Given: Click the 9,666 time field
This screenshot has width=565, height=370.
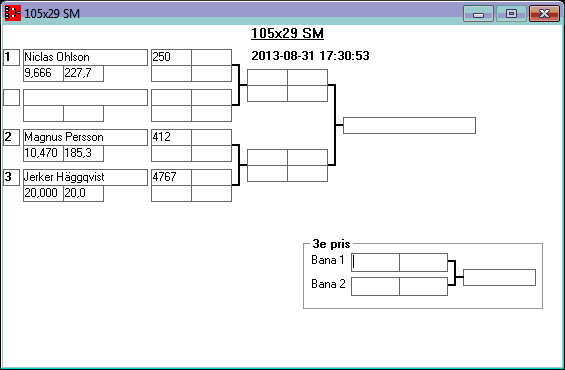Looking at the screenshot, I should [43, 73].
